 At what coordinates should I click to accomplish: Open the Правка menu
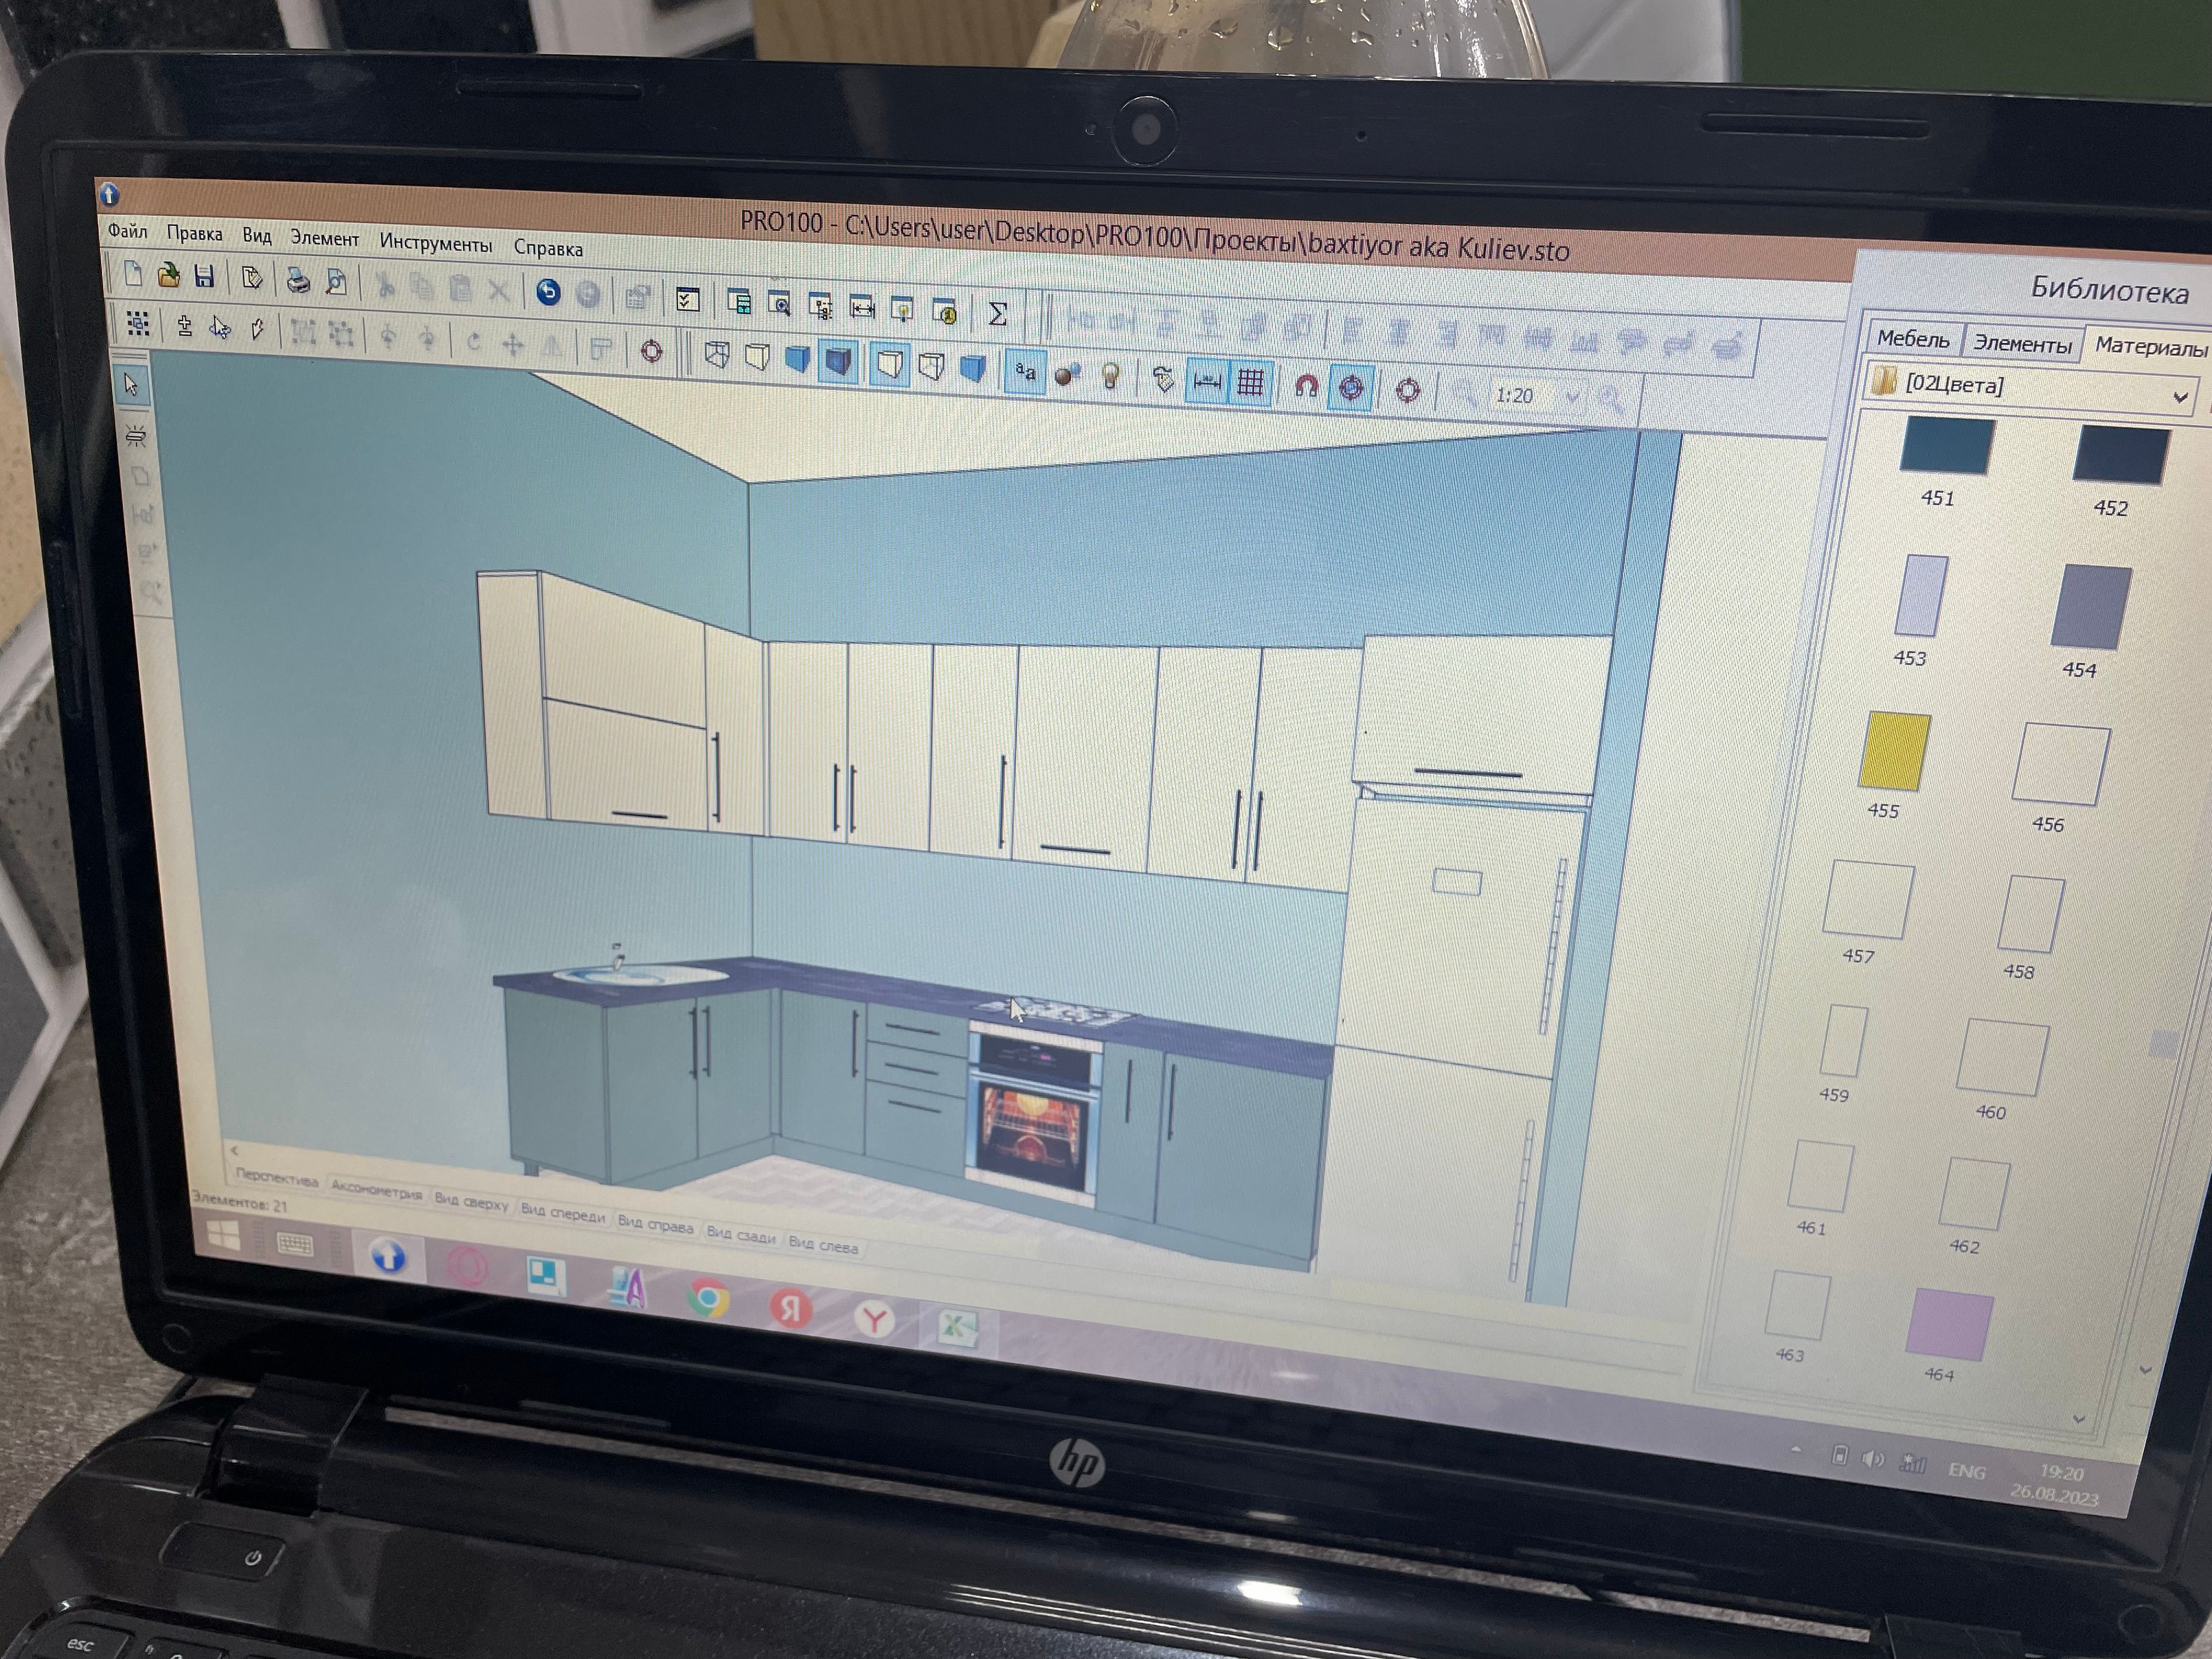pos(194,234)
